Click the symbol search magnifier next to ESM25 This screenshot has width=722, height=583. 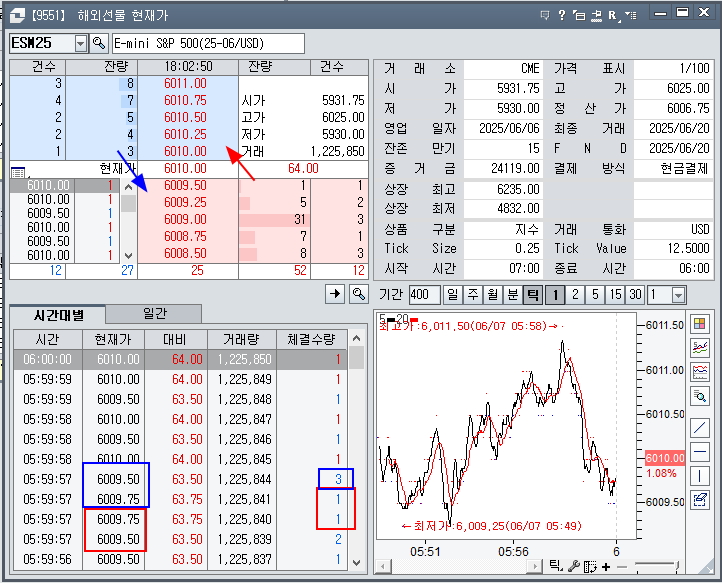[99, 43]
